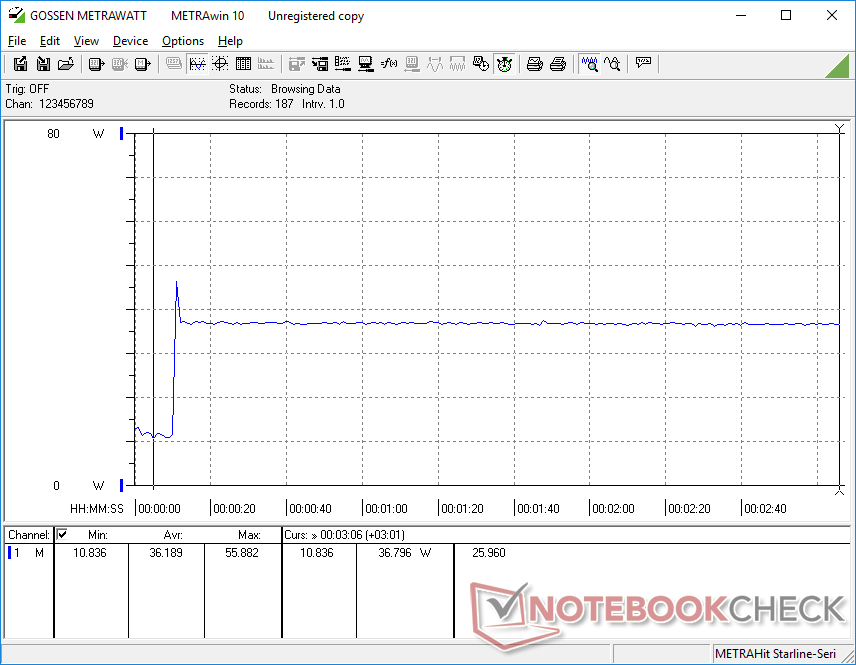Viewport: 856px width, 665px height.
Task: Click the 00:00:20 time axis label
Action: pos(234,508)
